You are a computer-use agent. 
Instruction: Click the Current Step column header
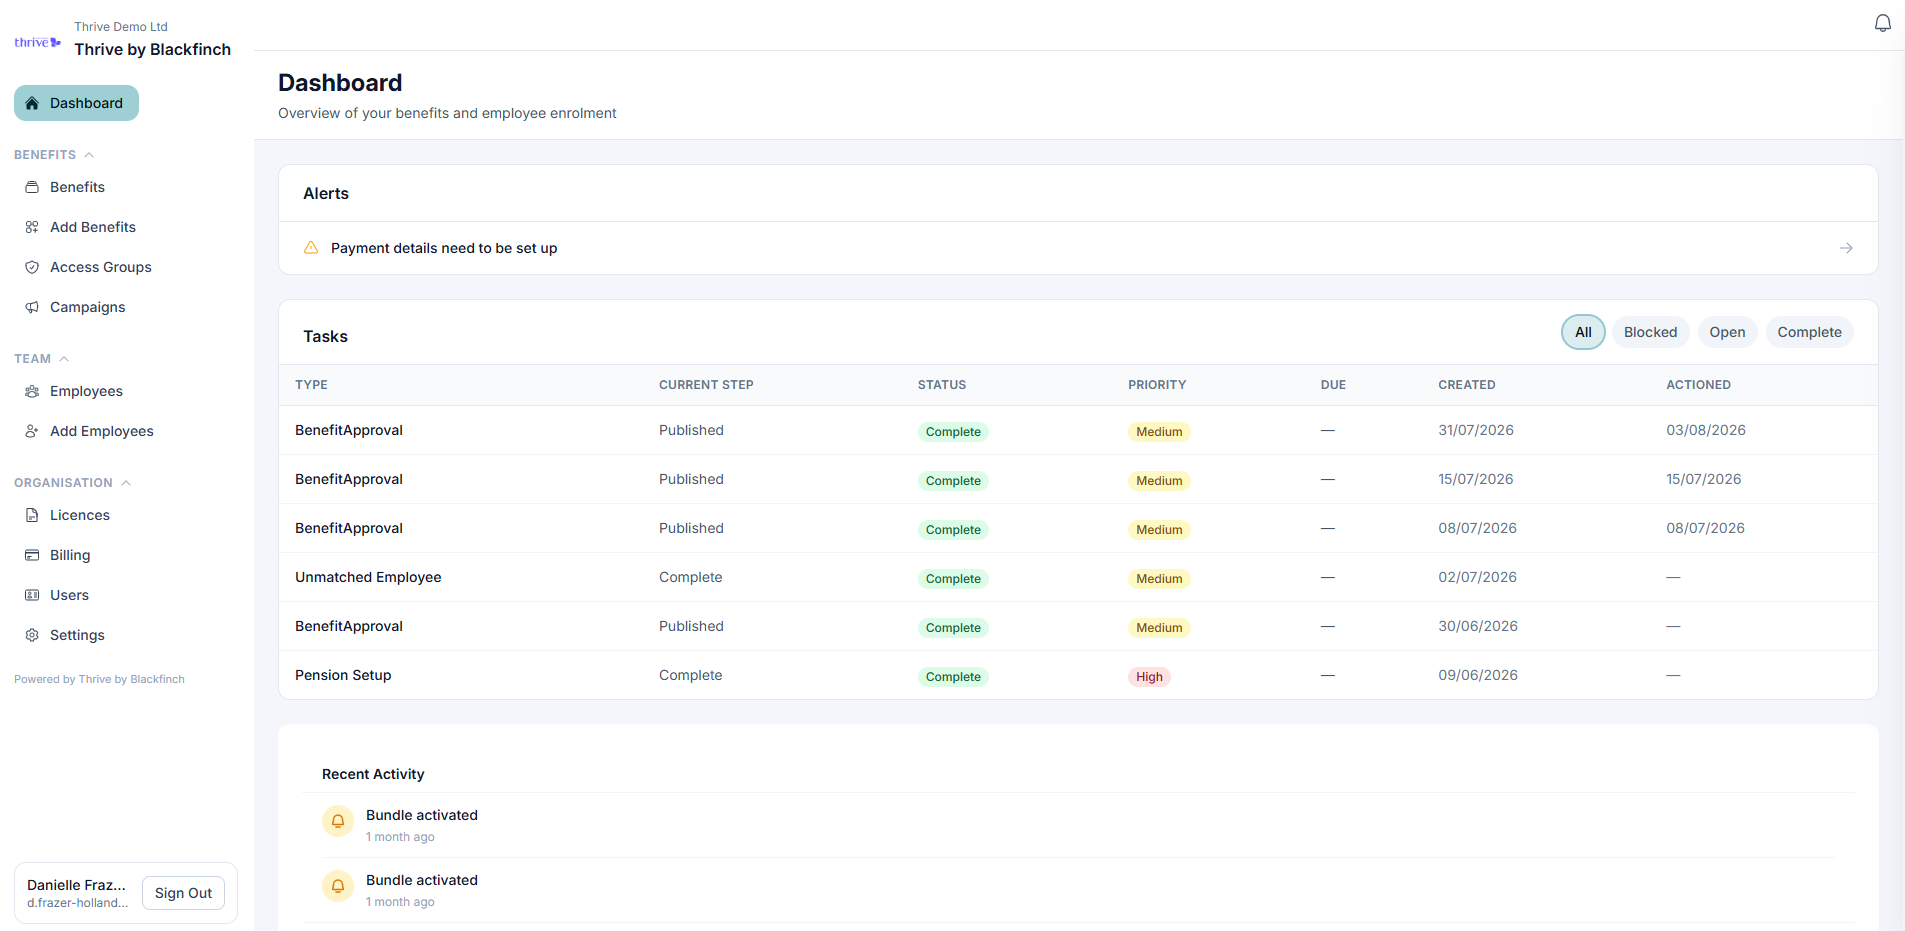click(706, 385)
